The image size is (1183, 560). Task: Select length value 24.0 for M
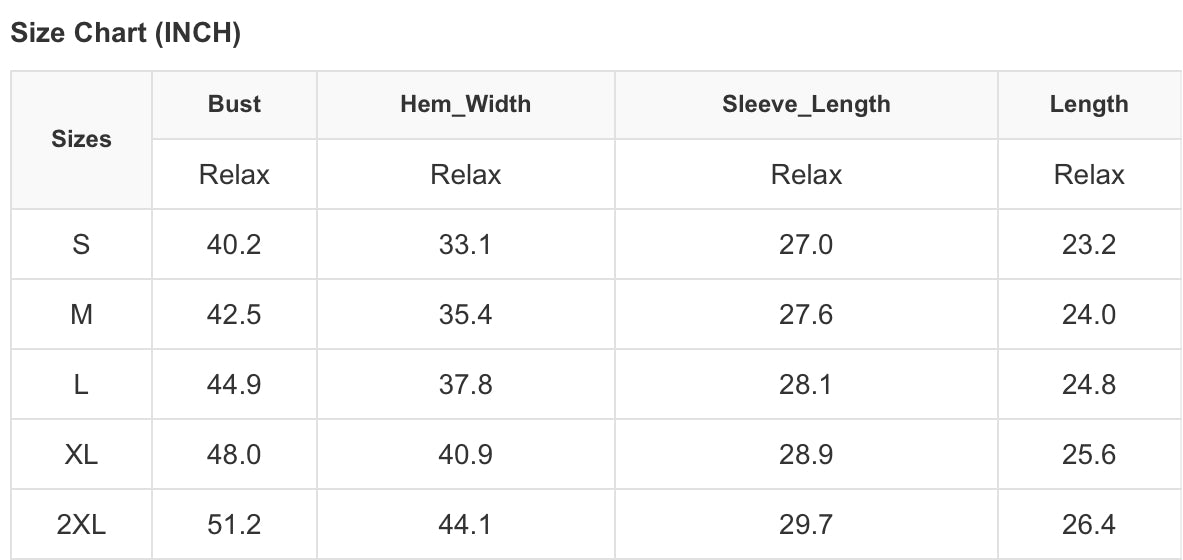(x=1089, y=314)
